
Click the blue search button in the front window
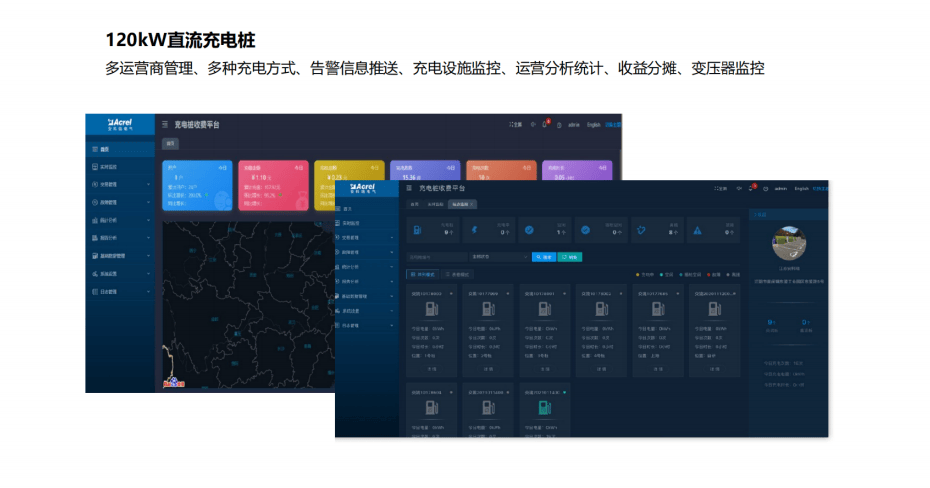(x=544, y=257)
